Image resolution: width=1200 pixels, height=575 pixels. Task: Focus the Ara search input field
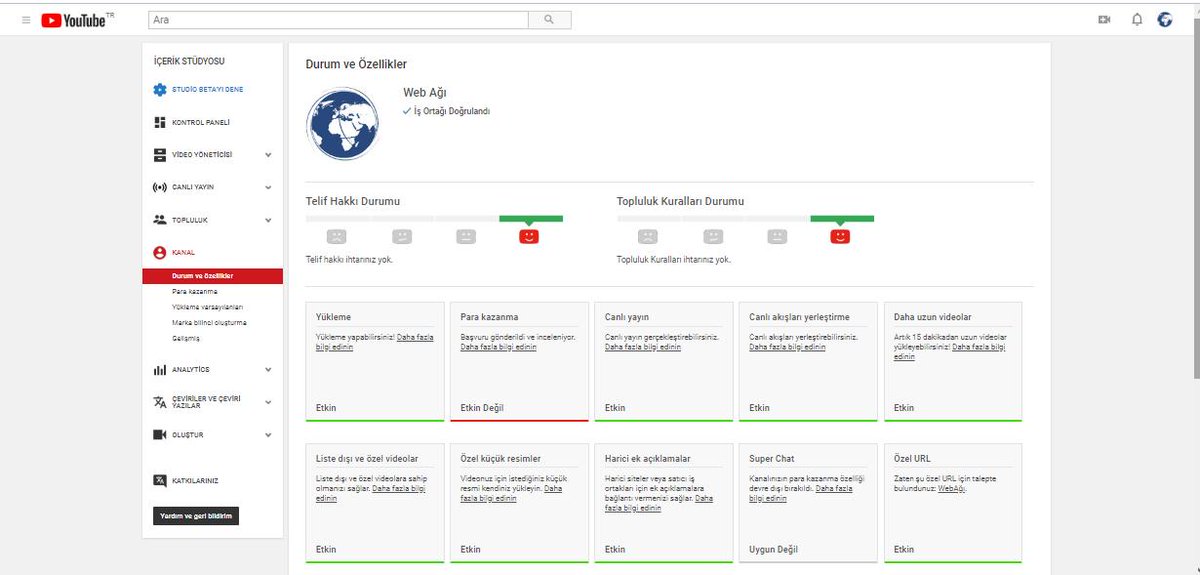coord(337,19)
